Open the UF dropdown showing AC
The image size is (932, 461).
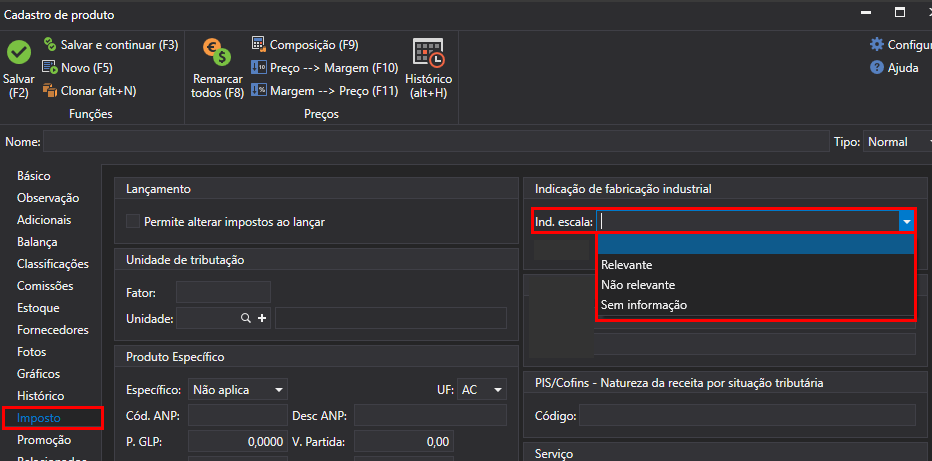click(481, 389)
